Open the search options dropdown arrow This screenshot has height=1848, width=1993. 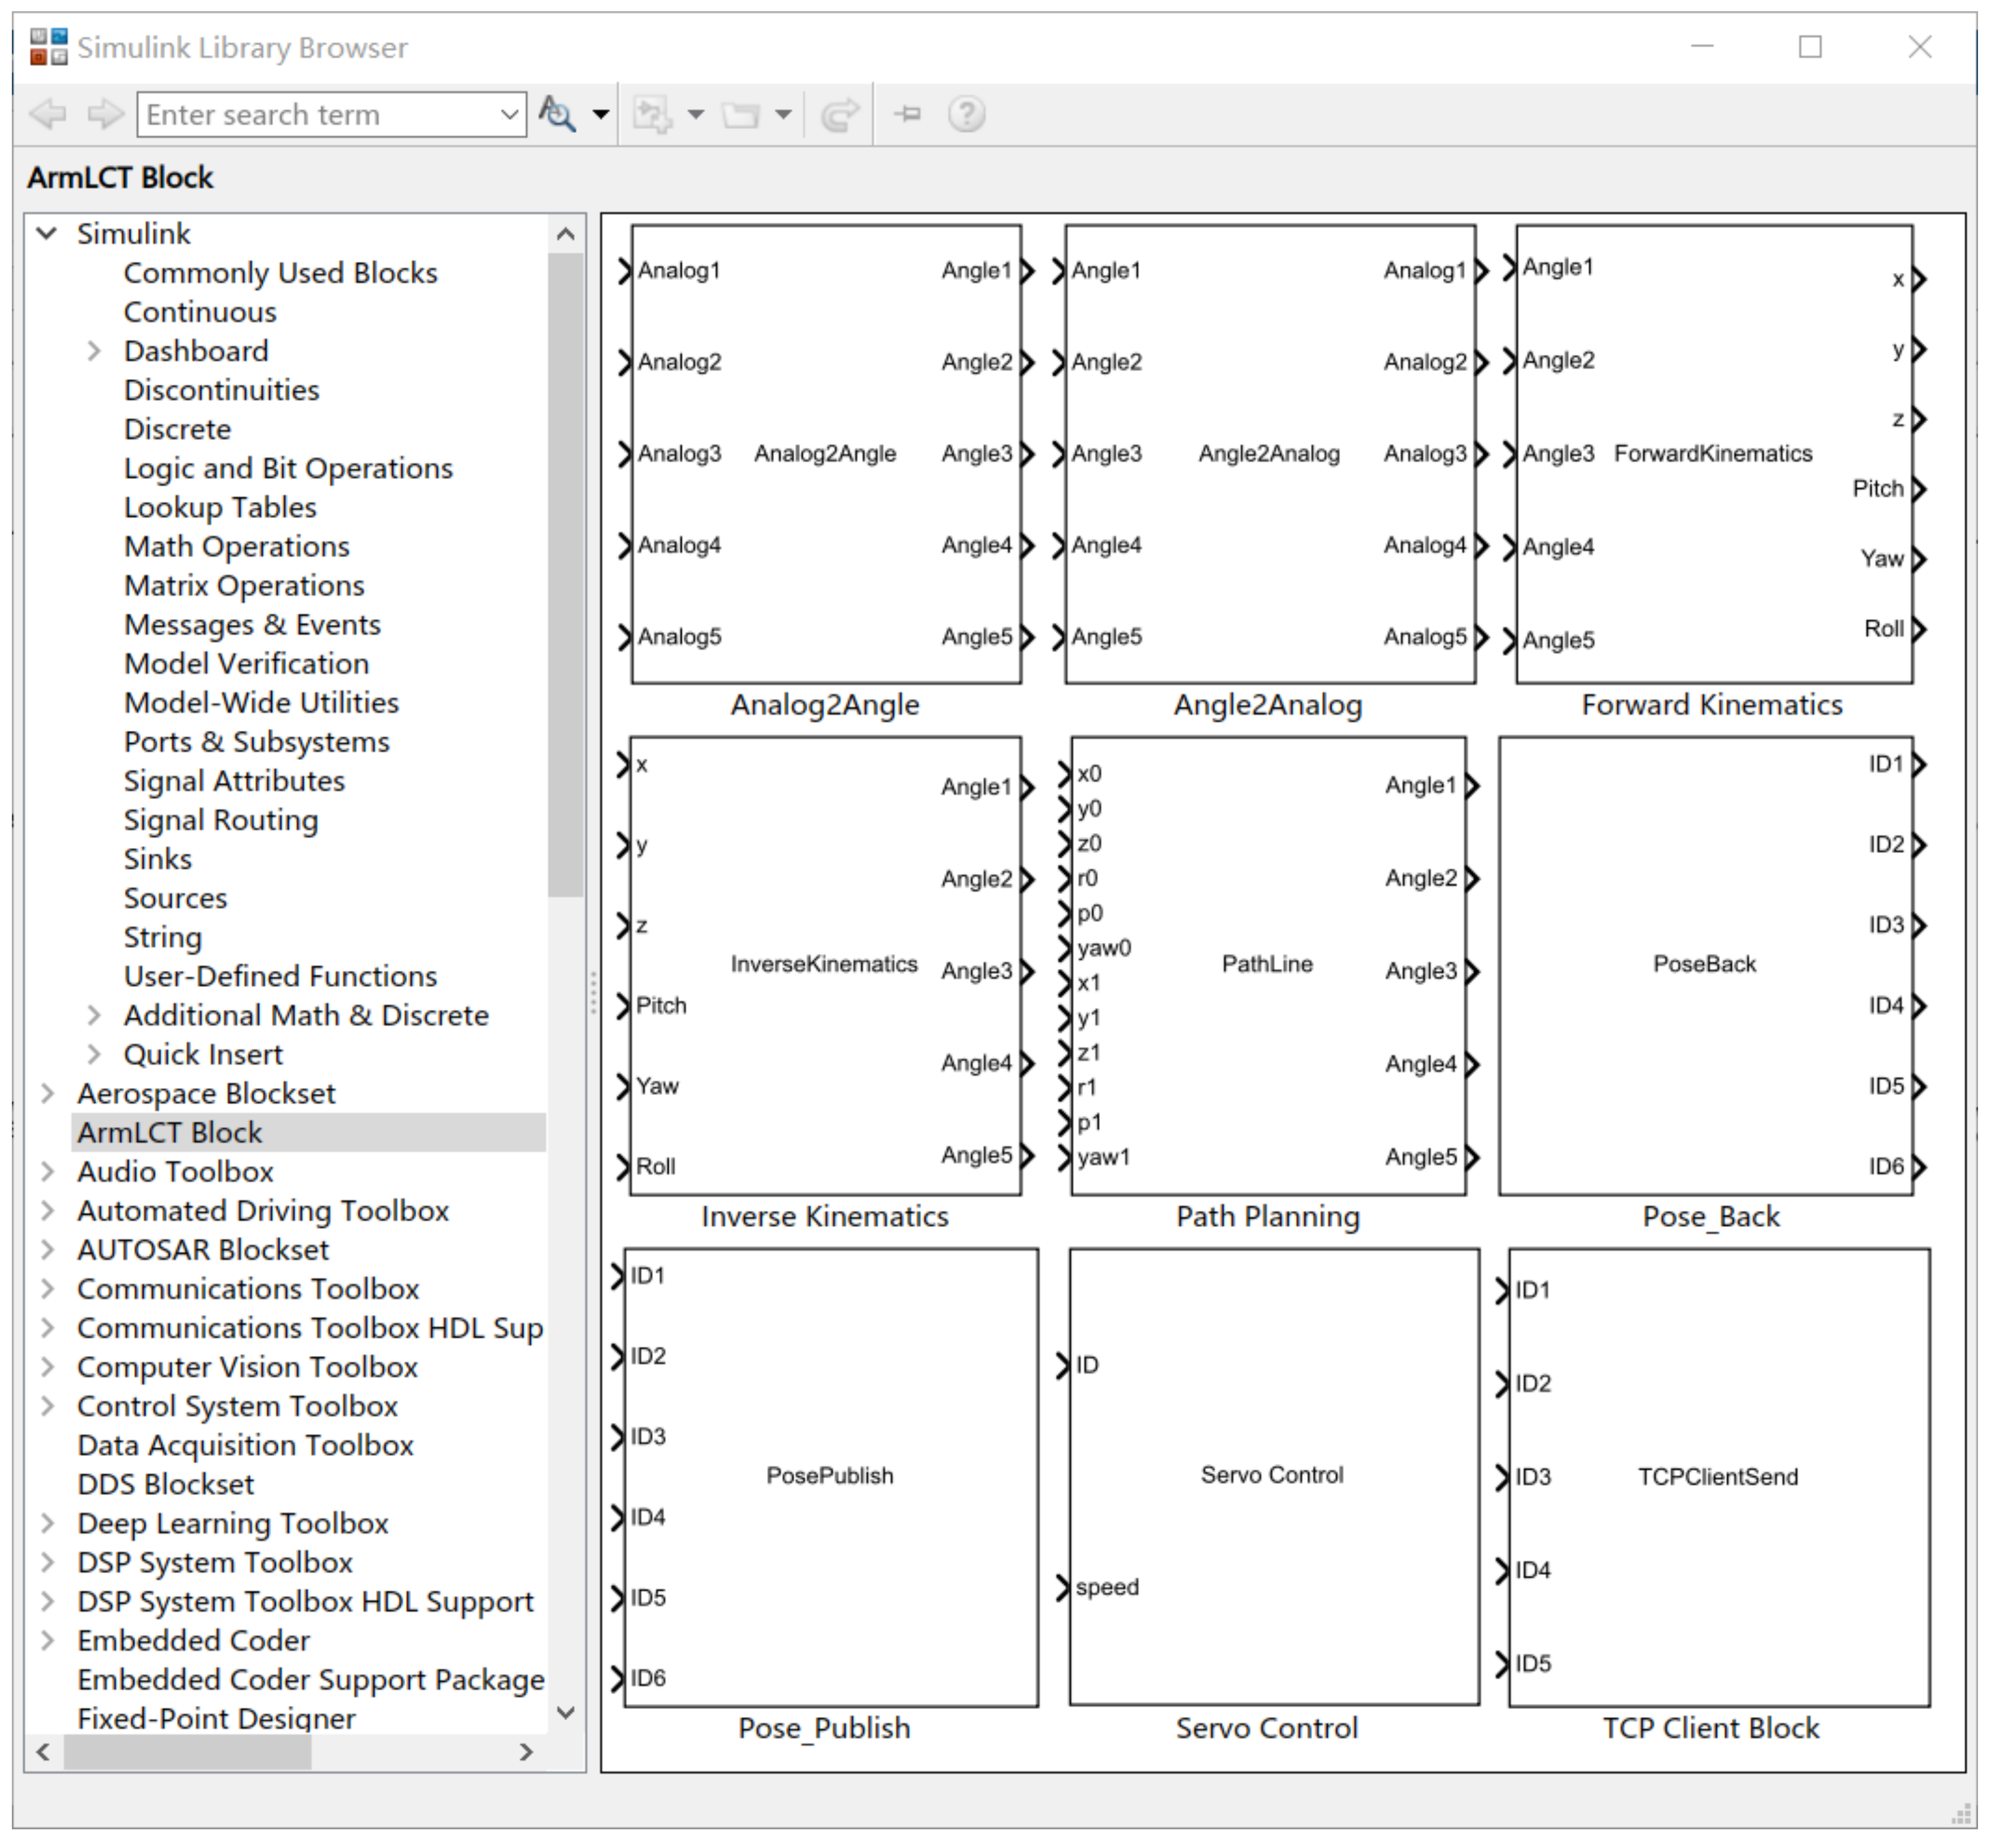click(x=600, y=114)
